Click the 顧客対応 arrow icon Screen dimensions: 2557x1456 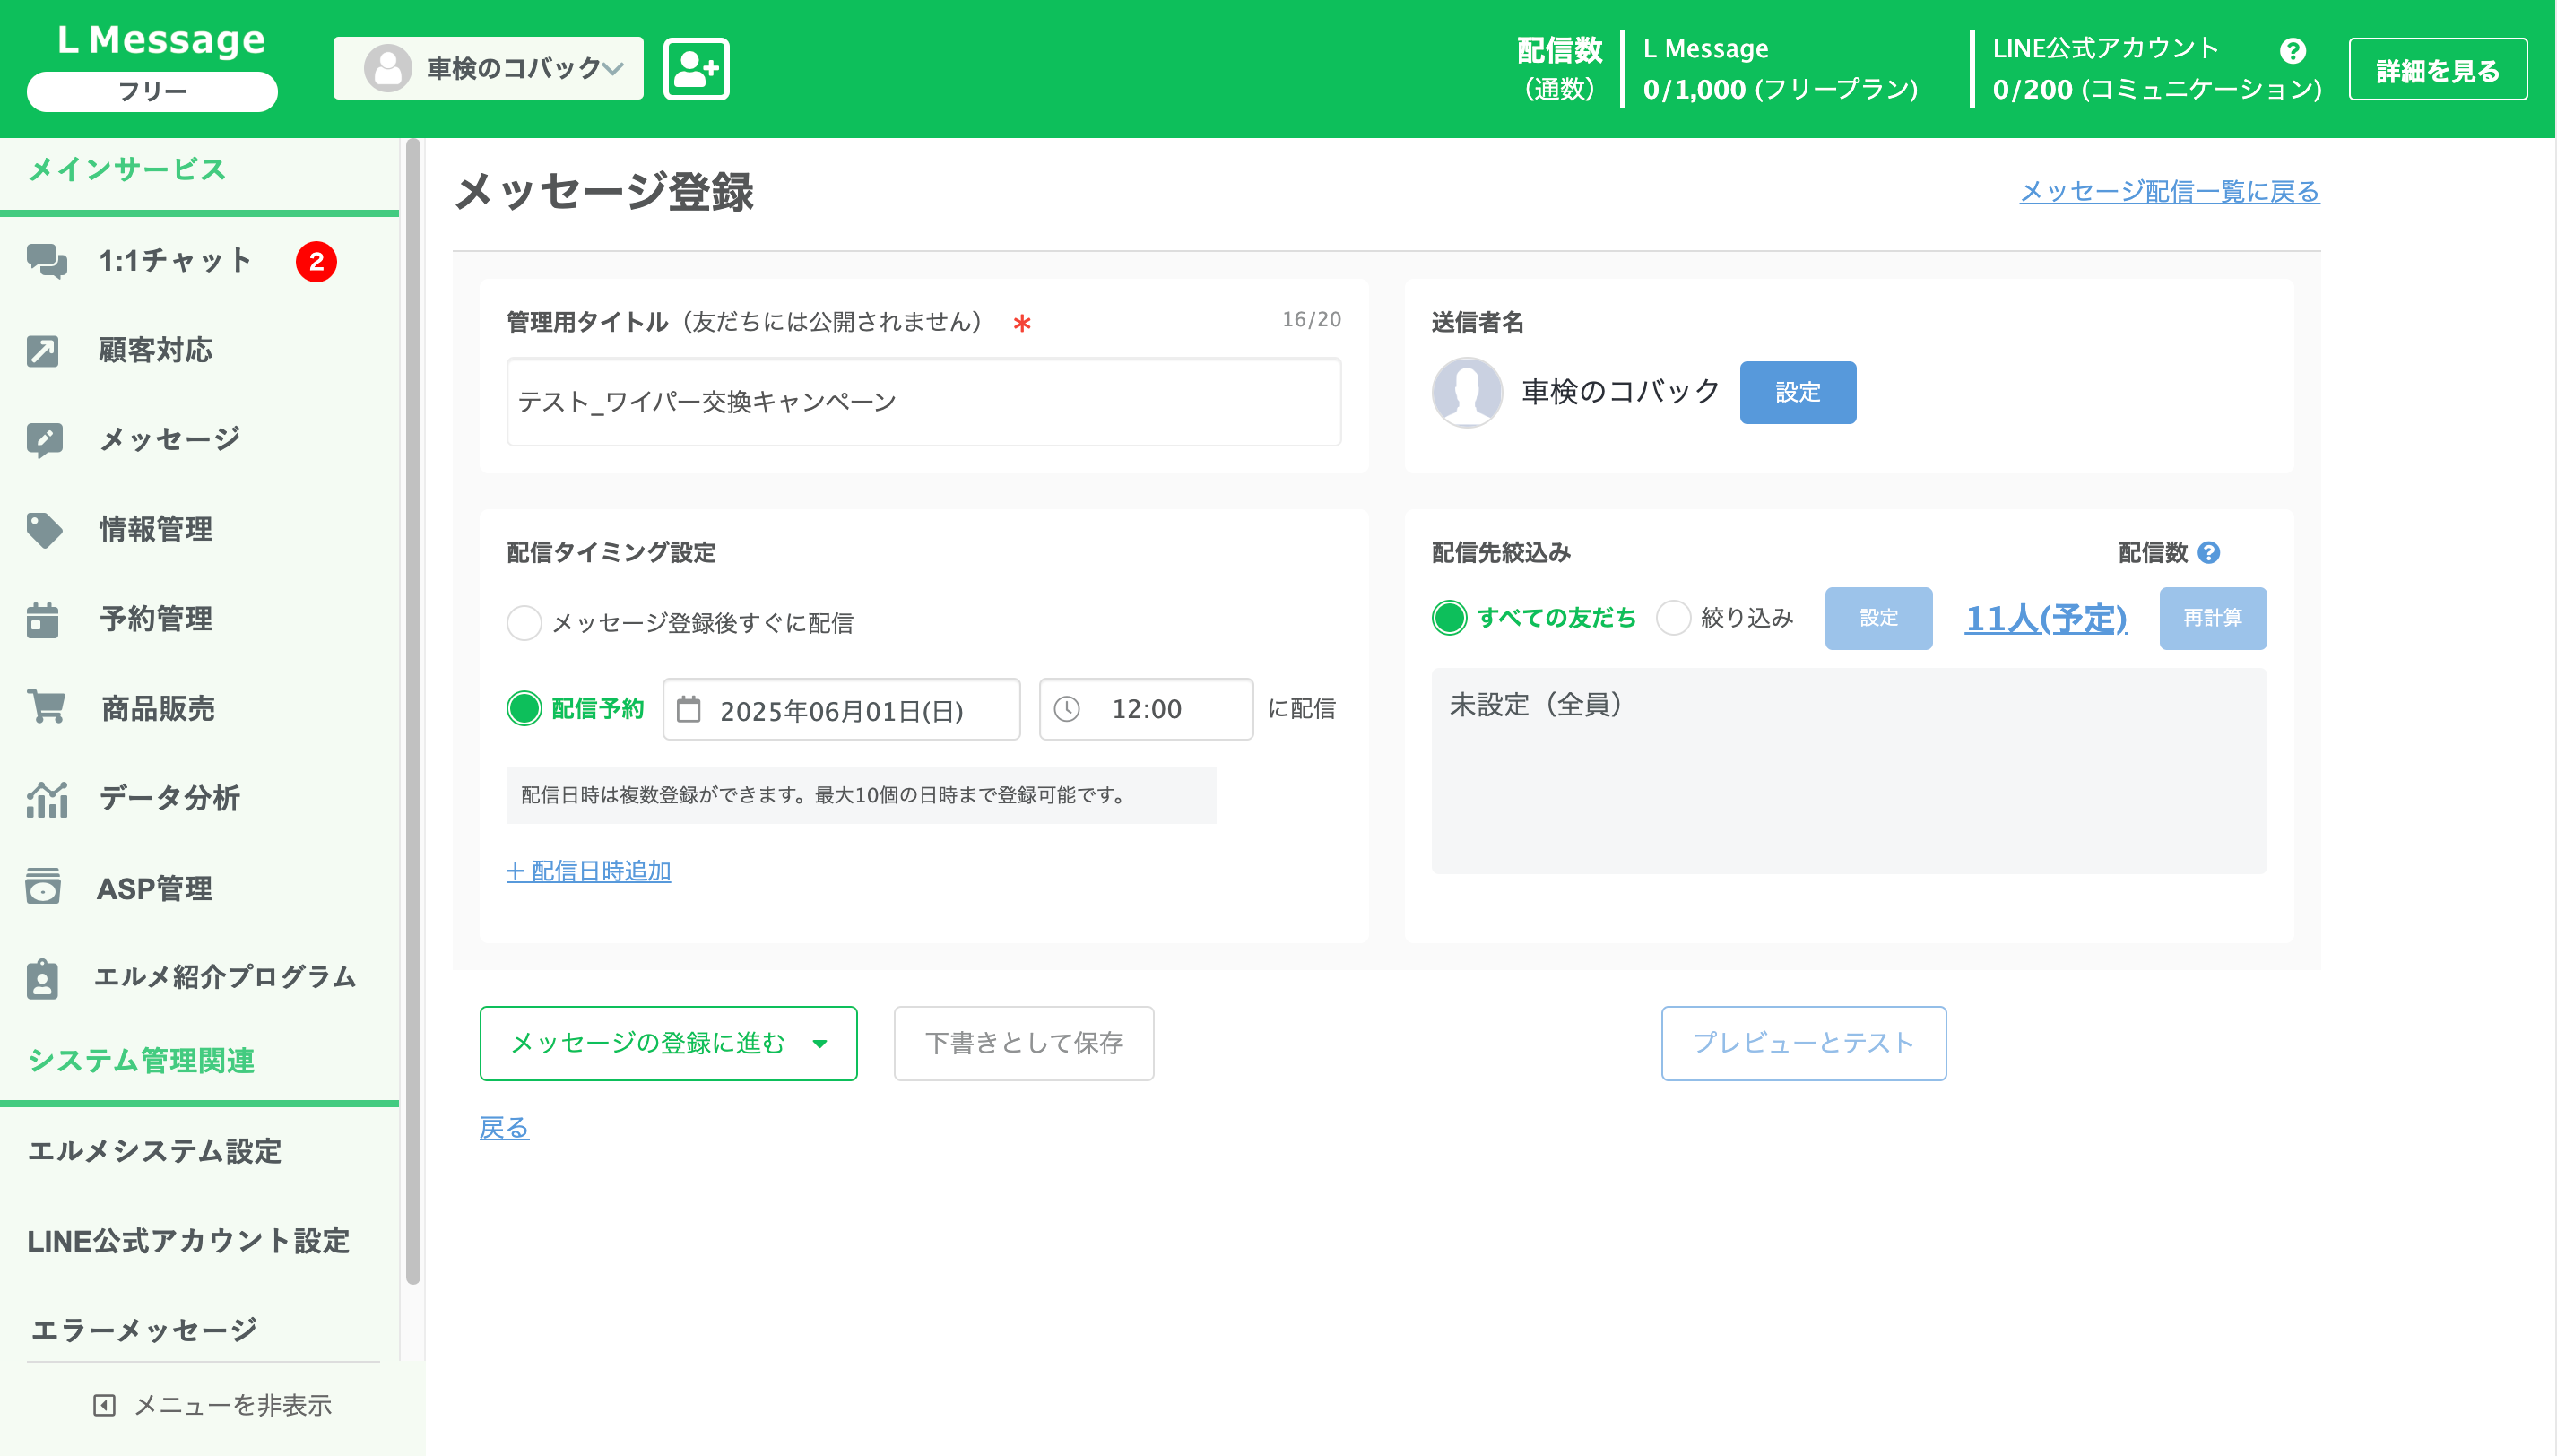(x=43, y=351)
